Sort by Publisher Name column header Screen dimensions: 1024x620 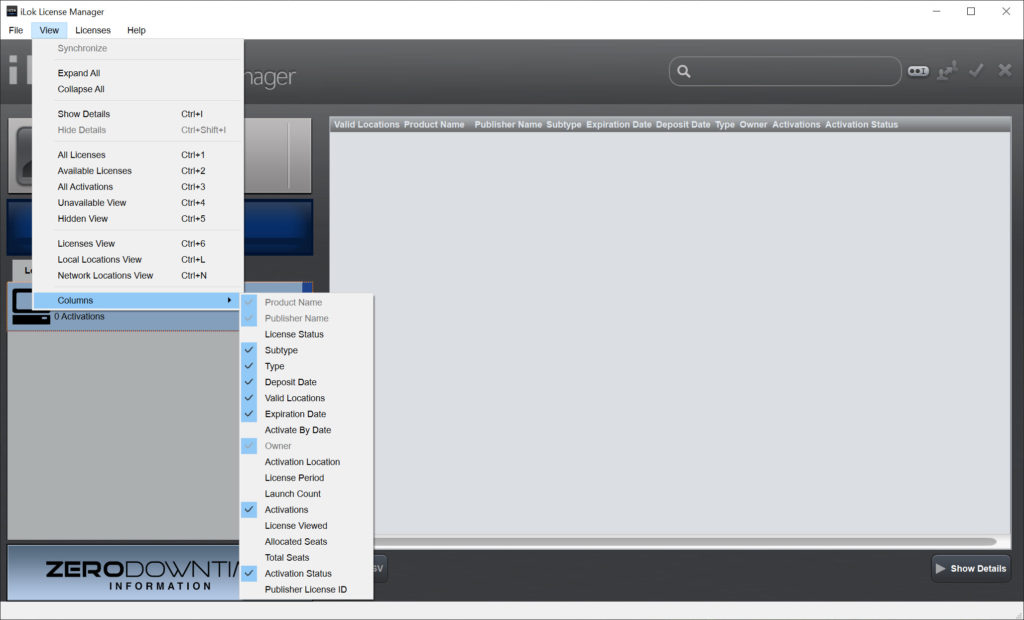(x=508, y=124)
